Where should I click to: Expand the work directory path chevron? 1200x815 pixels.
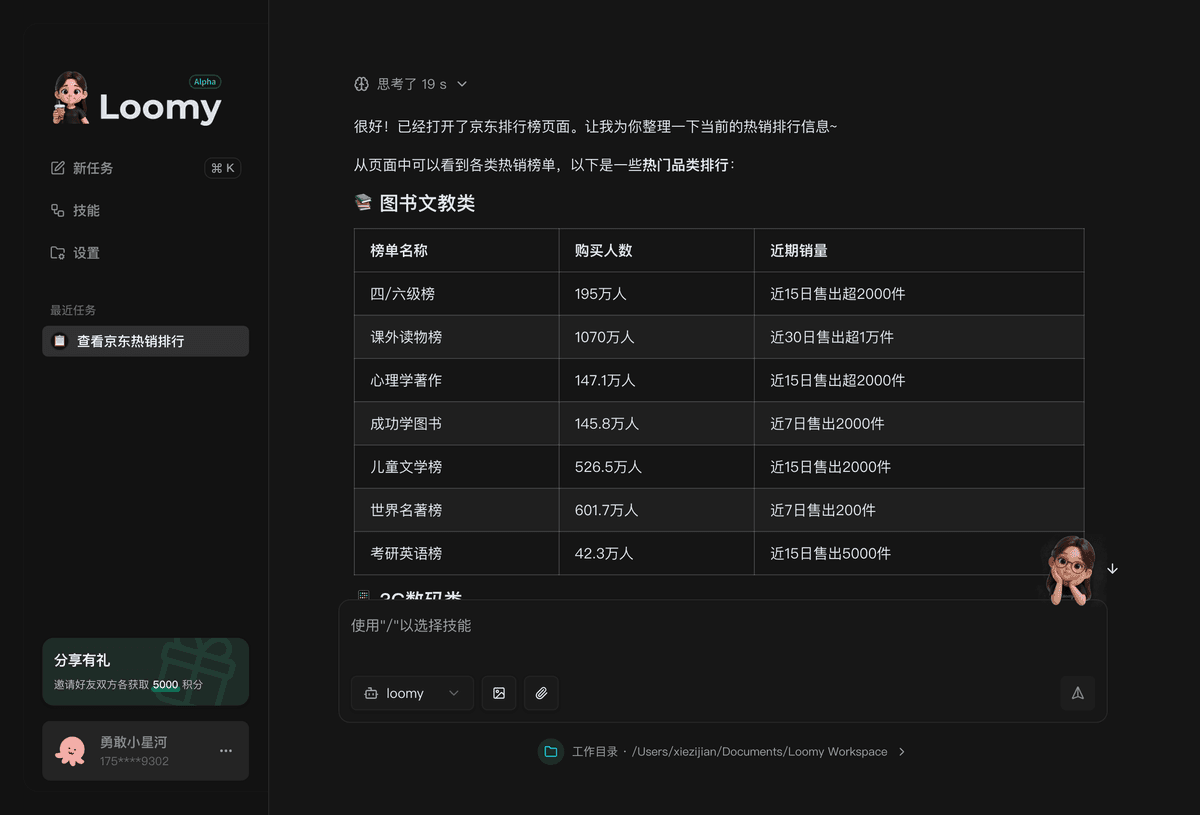(x=901, y=752)
